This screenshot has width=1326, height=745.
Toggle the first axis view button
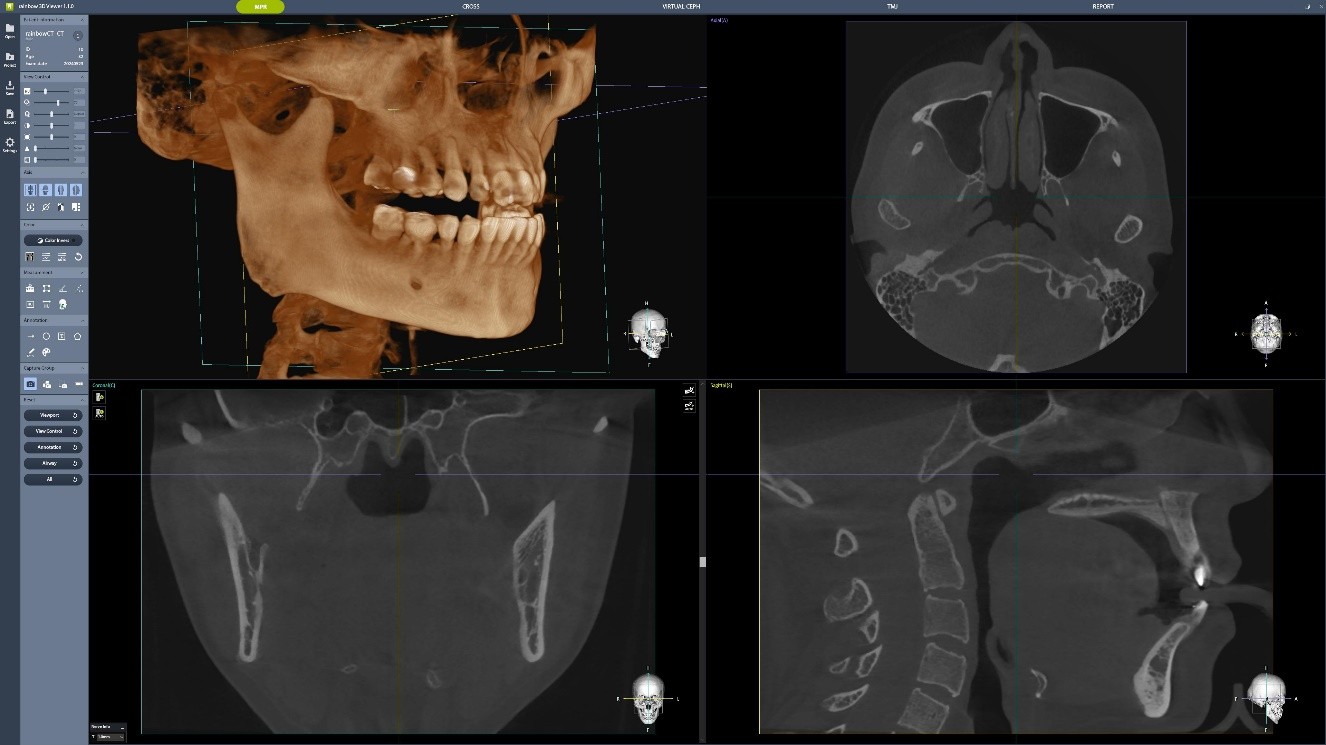pyautogui.click(x=30, y=190)
